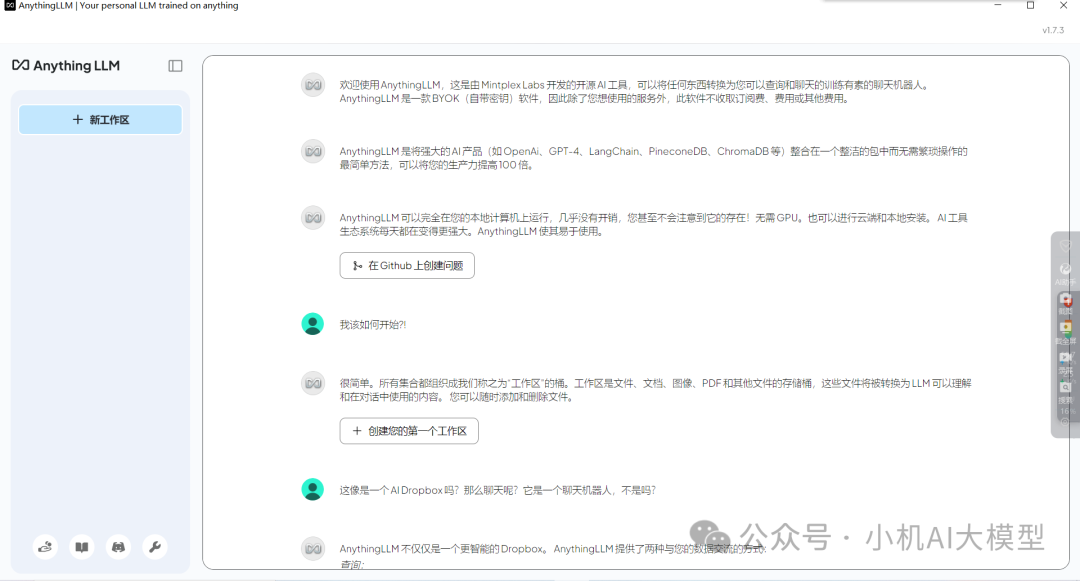Click the message about 更智能的 Dropbox

coord(552,549)
